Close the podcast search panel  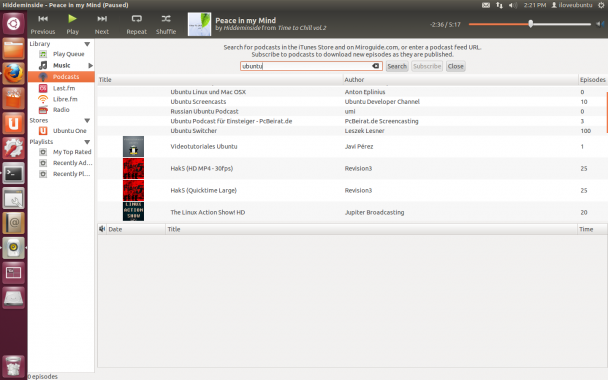click(x=455, y=66)
